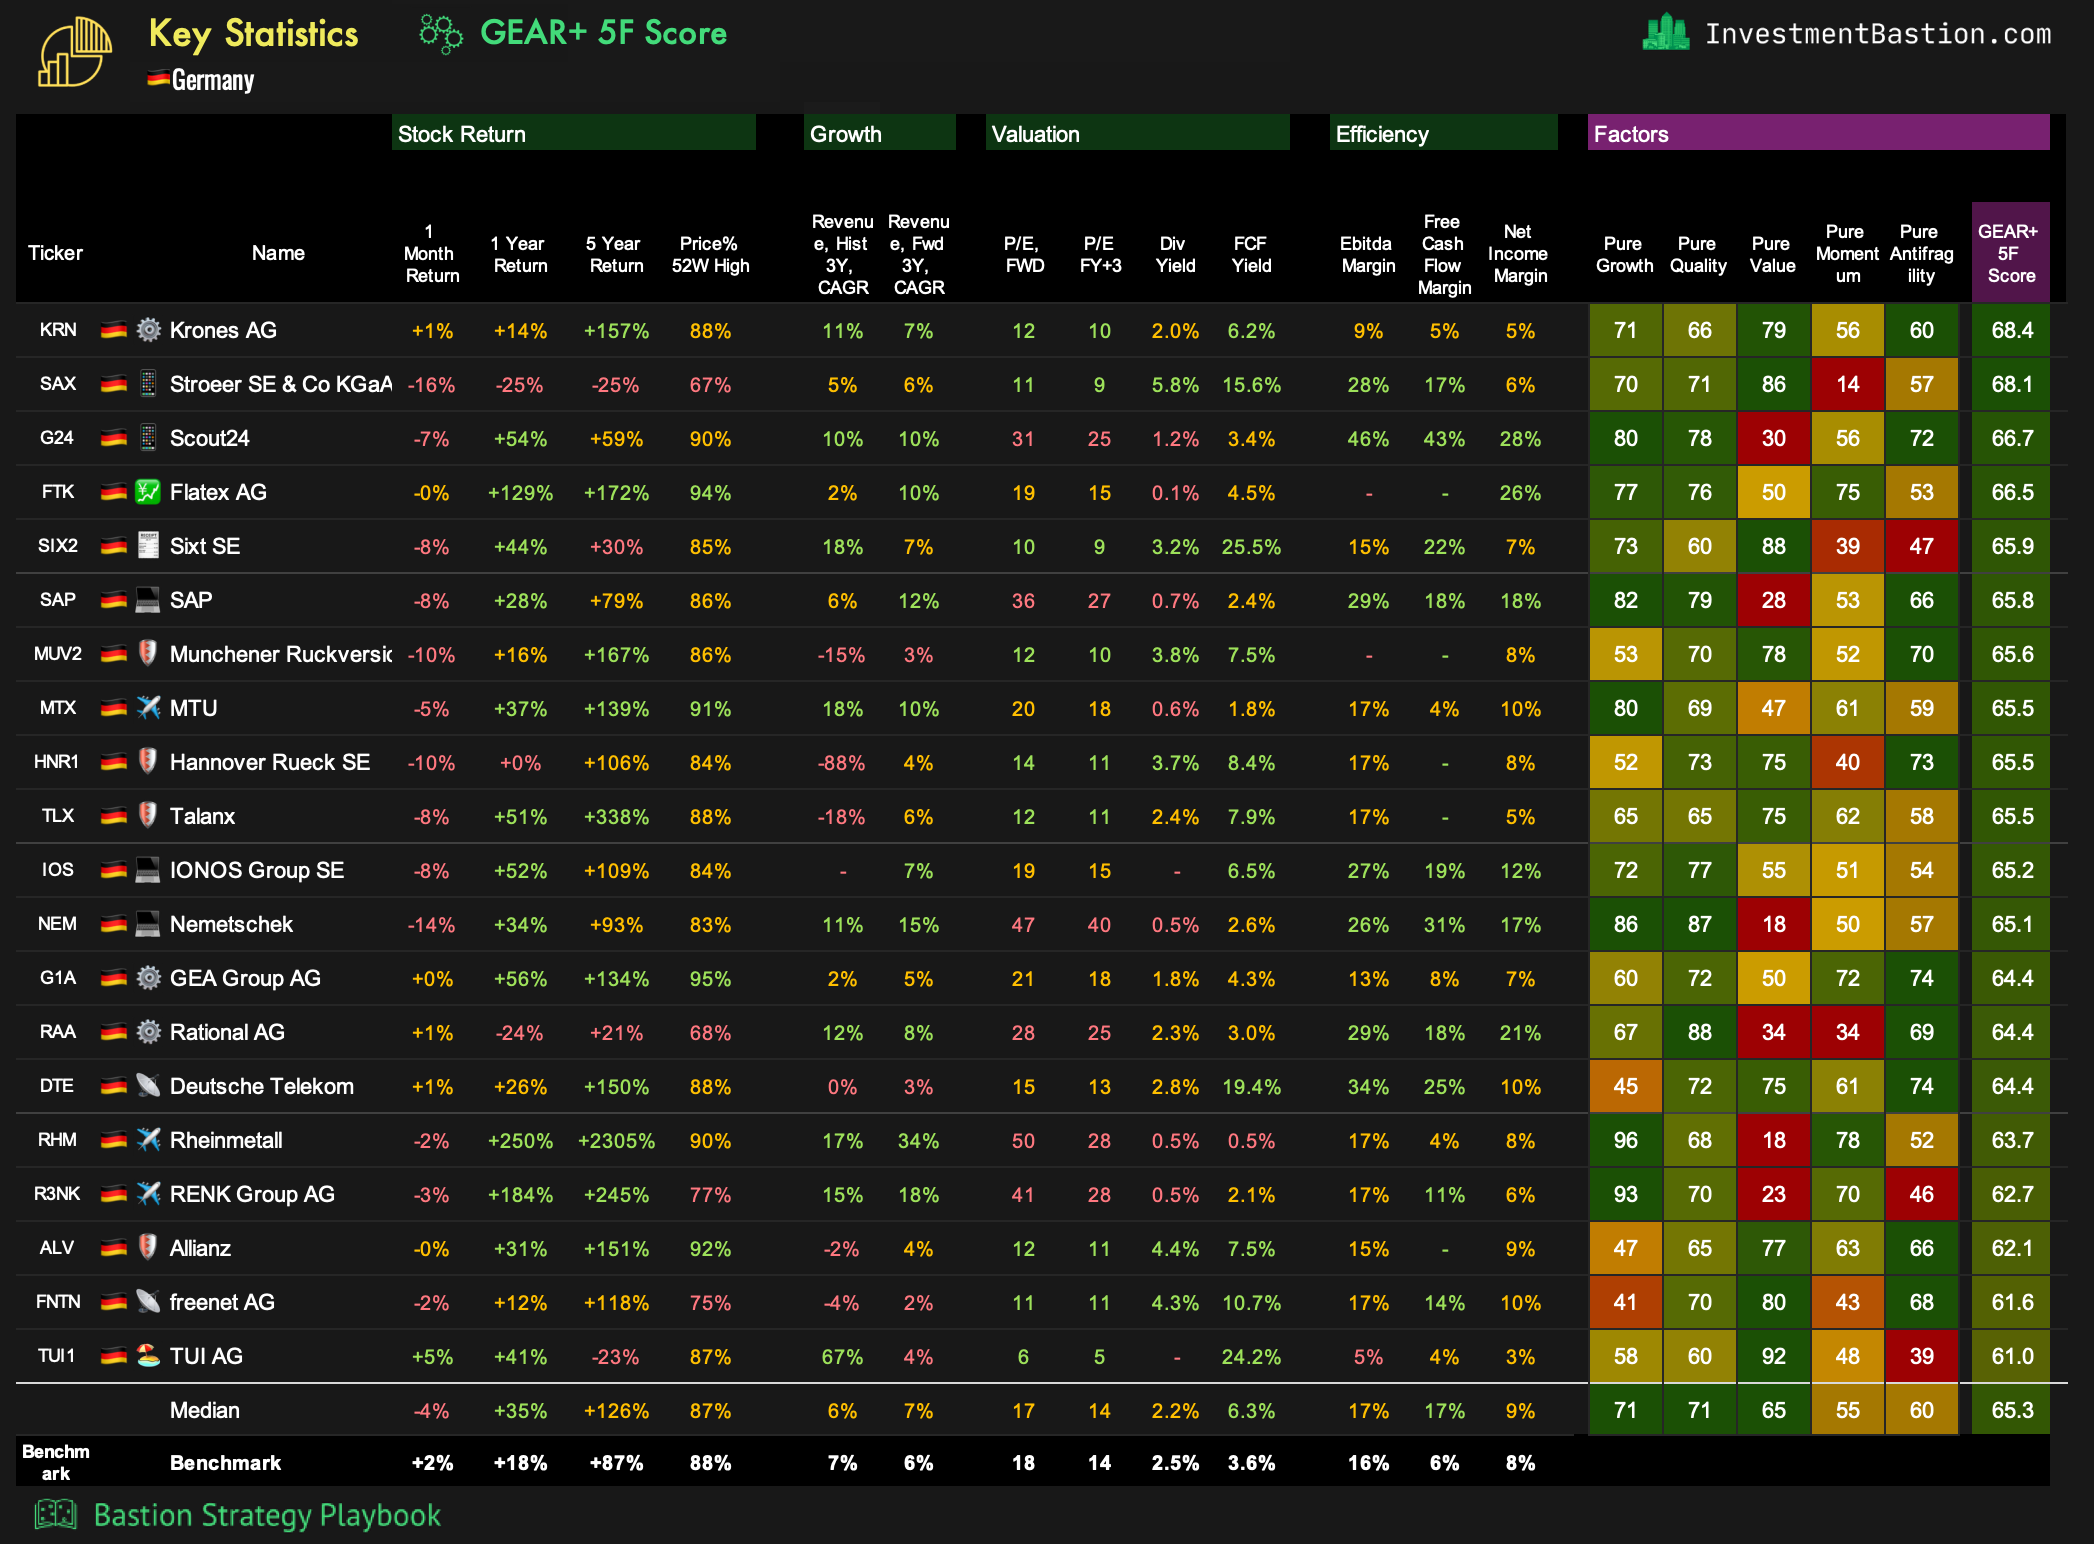Click the airplane icon beside Rheinmetall

click(x=148, y=1140)
